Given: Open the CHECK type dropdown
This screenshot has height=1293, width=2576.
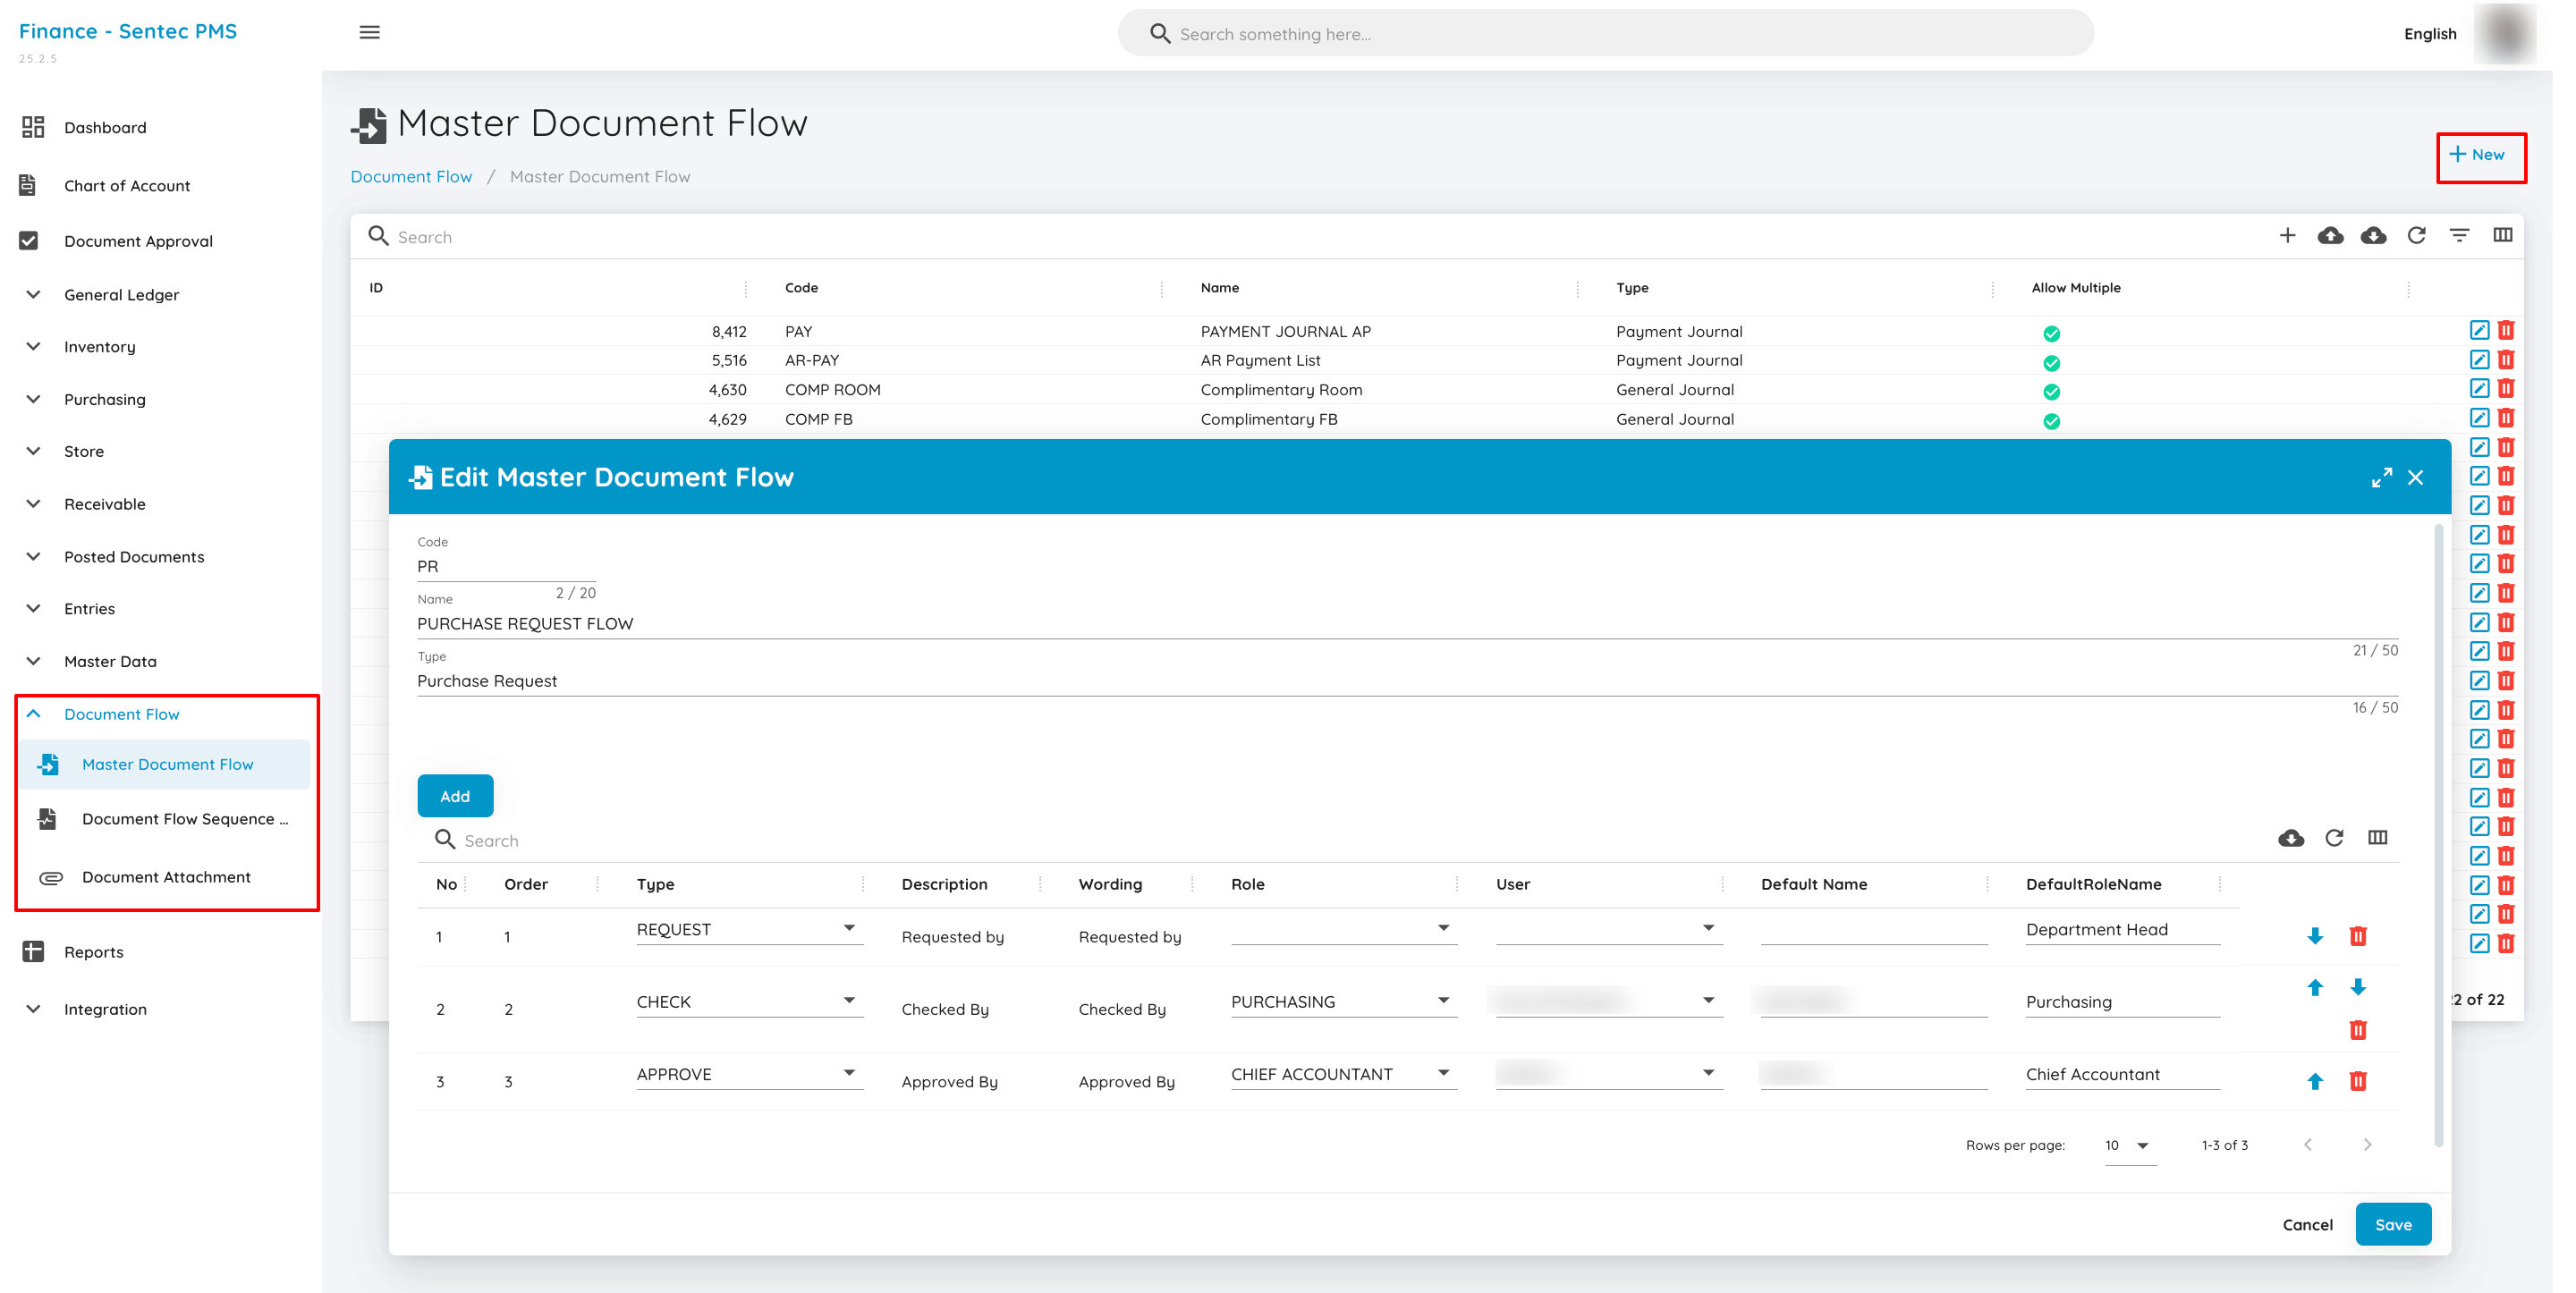Looking at the screenshot, I should coord(749,1002).
